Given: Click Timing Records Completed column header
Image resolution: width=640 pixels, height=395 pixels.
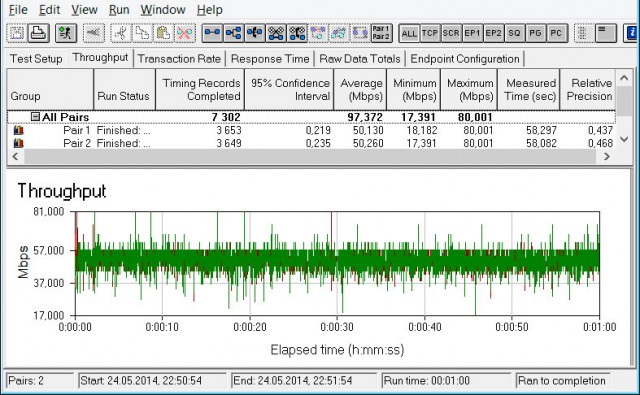Looking at the screenshot, I should (x=200, y=89).
